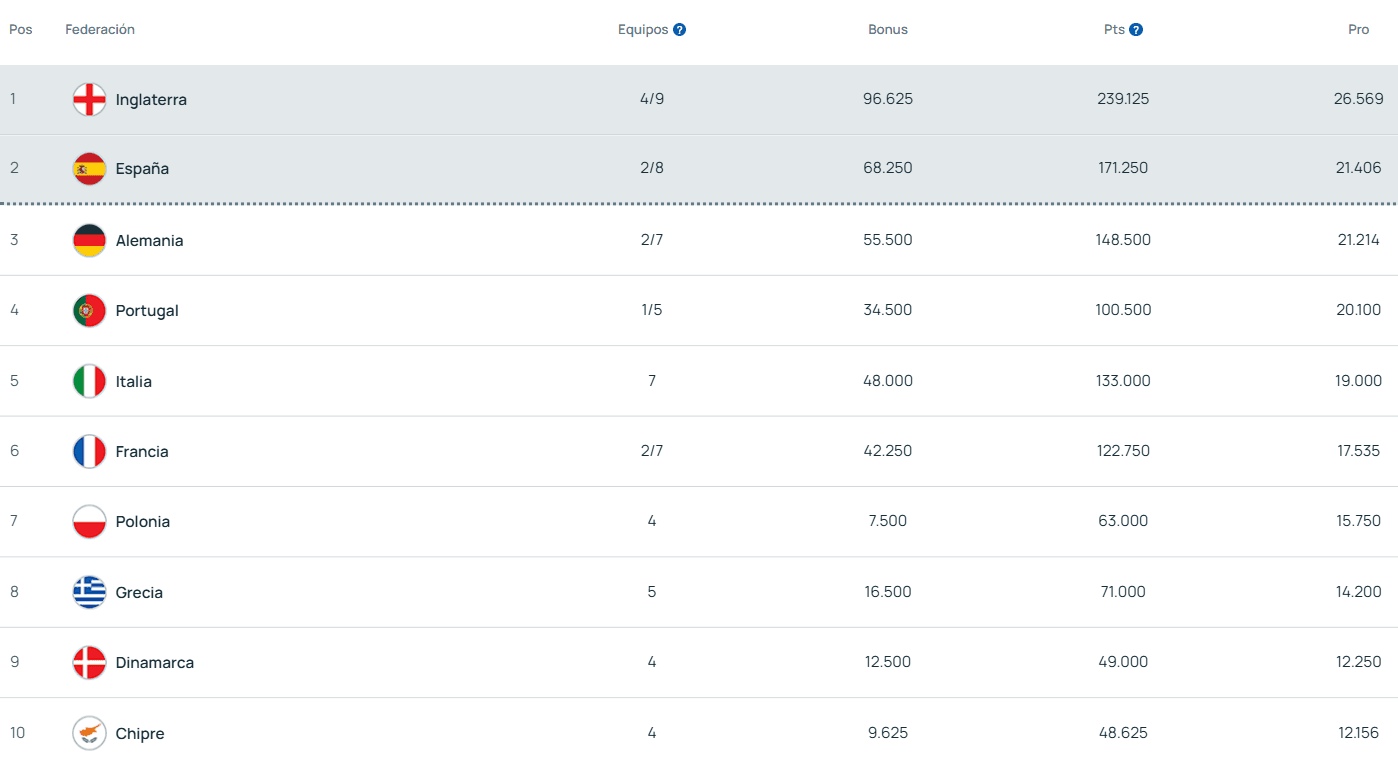This screenshot has height=762, width=1398.
Task: Click the Bonus column header
Action: pyautogui.click(x=887, y=30)
